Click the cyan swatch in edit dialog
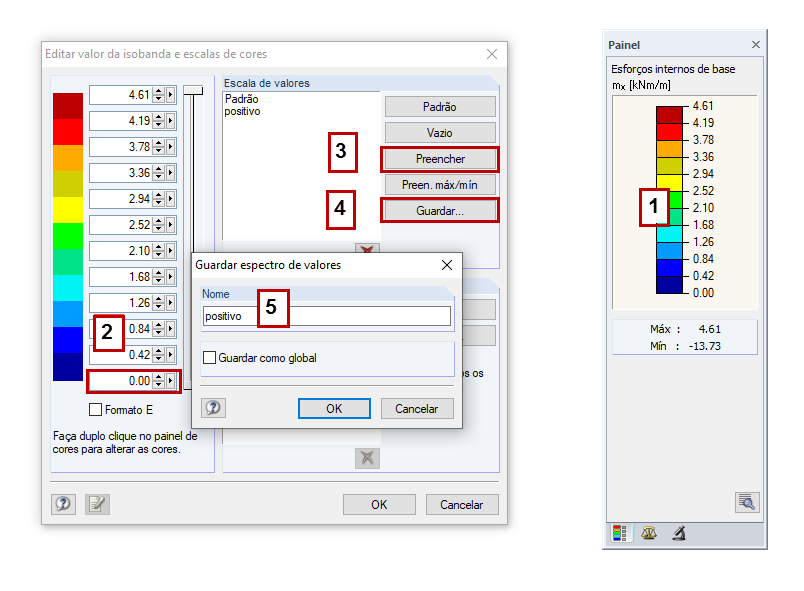This screenshot has width=804, height=591. [68, 288]
